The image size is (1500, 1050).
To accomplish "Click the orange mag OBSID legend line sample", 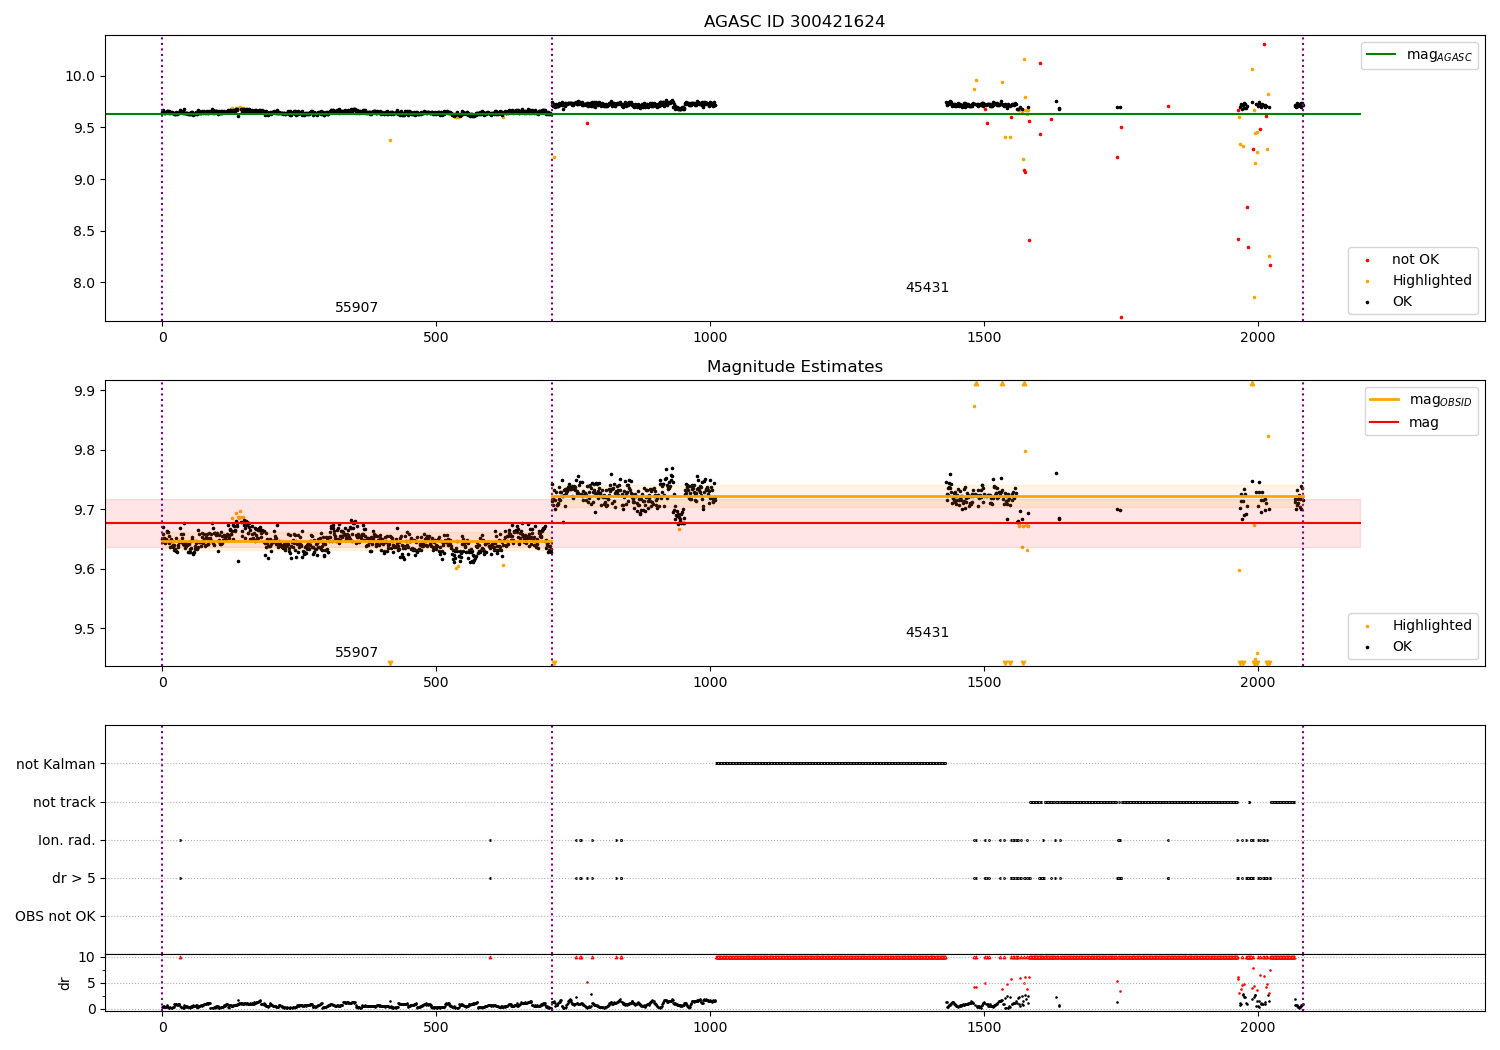I will point(1385,400).
